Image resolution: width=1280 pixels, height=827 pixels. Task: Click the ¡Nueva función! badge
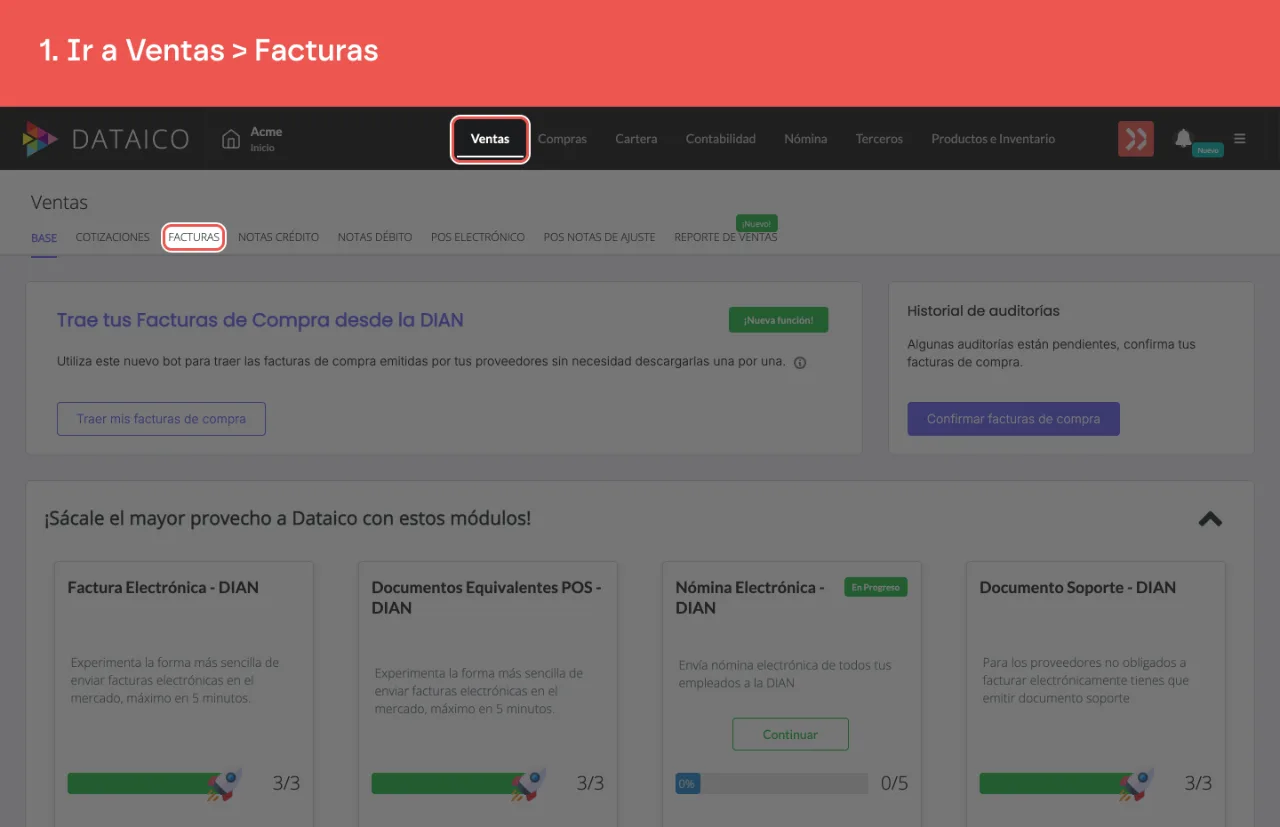pyautogui.click(x=779, y=320)
